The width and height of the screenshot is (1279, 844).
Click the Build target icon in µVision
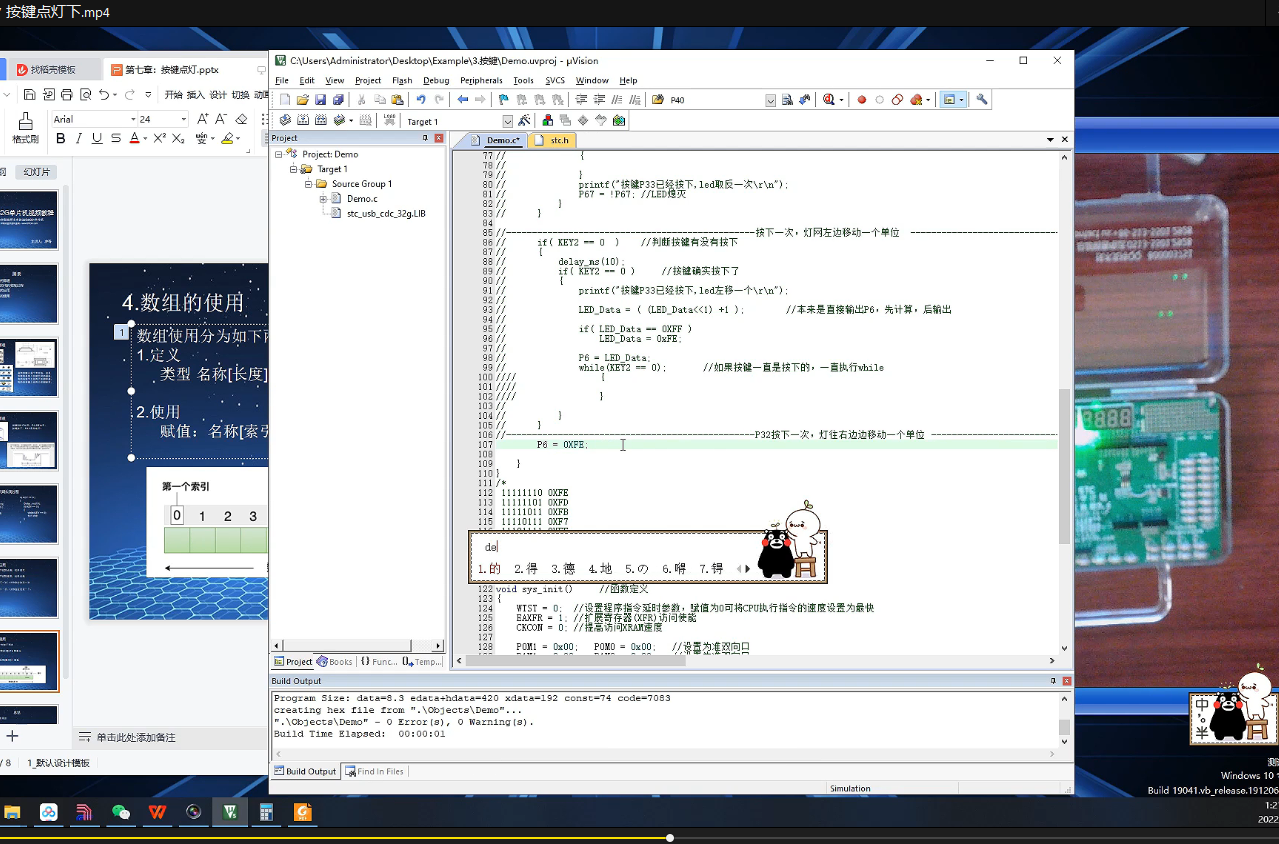coord(303,121)
